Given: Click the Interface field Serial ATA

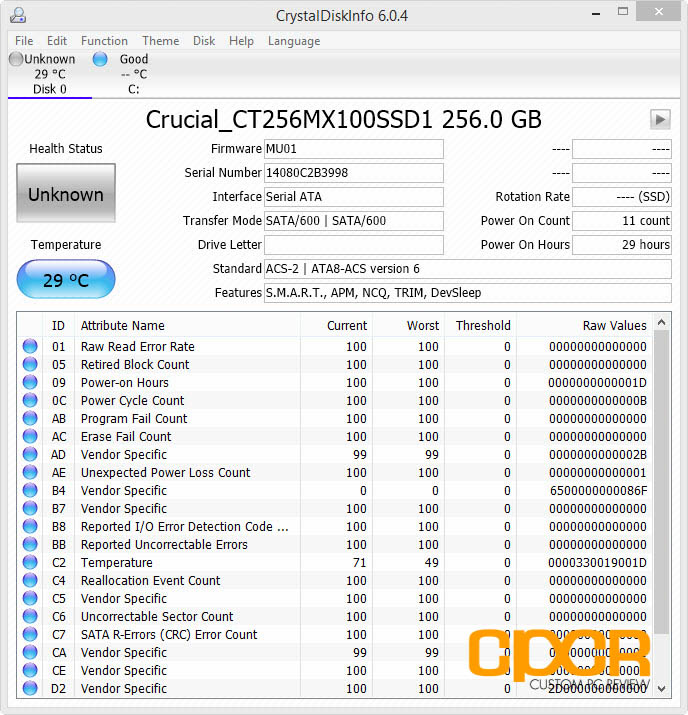Looking at the screenshot, I should point(354,197).
